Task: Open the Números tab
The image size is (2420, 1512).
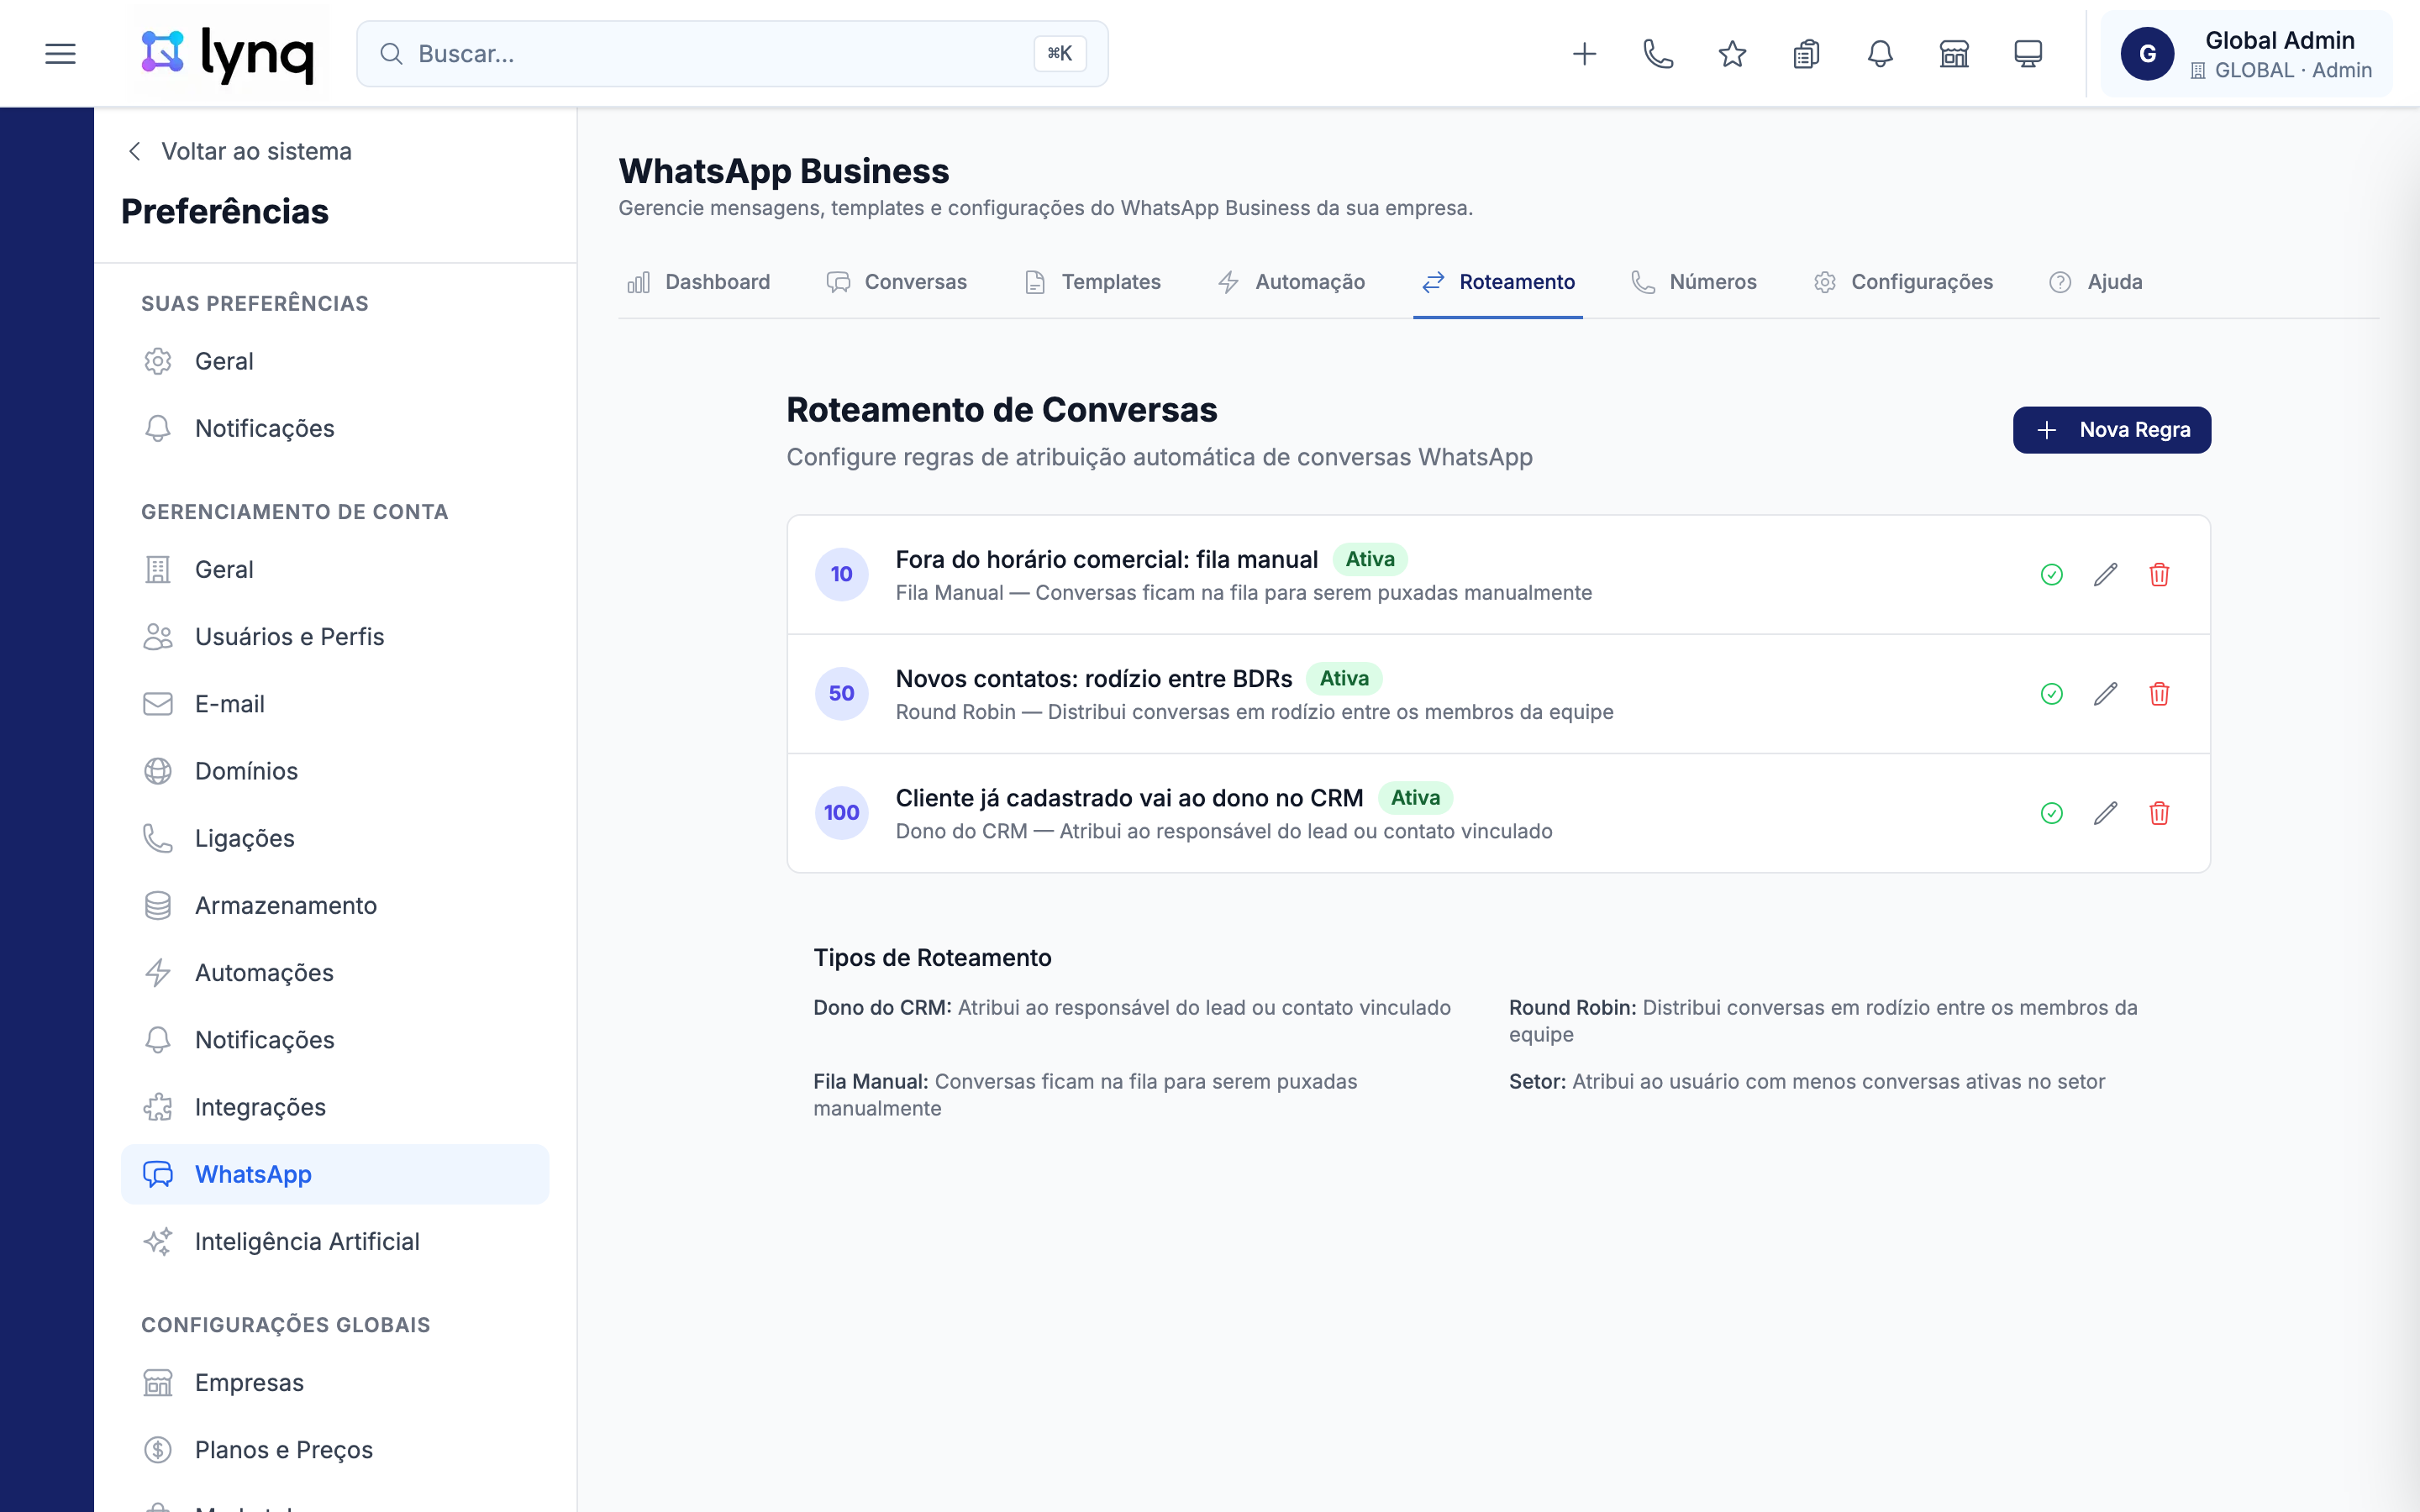Action: tap(1693, 282)
